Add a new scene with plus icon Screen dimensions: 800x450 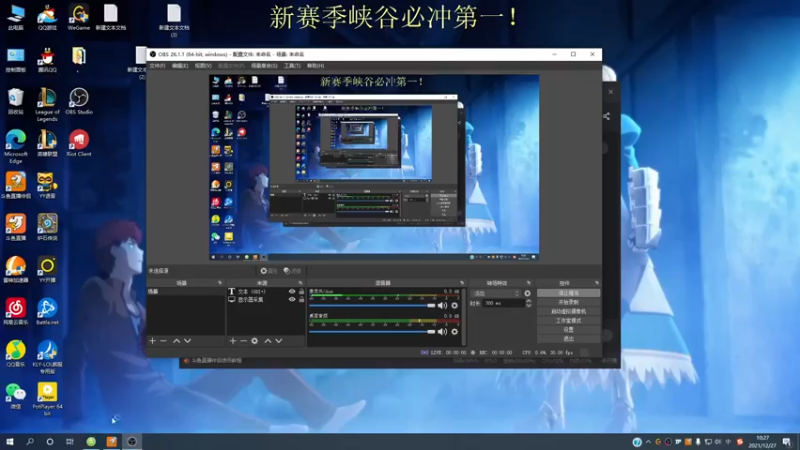tap(152, 341)
